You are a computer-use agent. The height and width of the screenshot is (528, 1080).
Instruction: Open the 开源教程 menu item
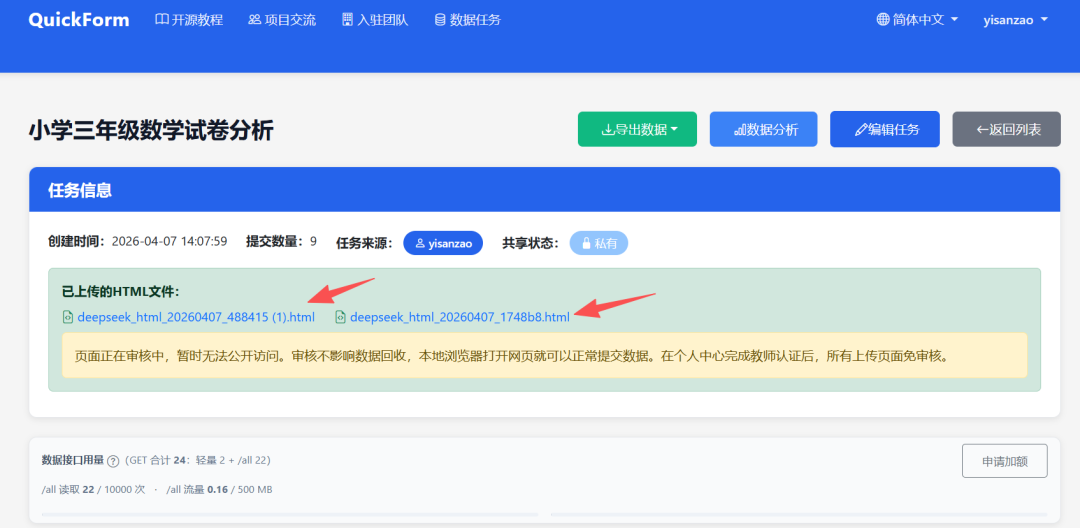tap(189, 20)
